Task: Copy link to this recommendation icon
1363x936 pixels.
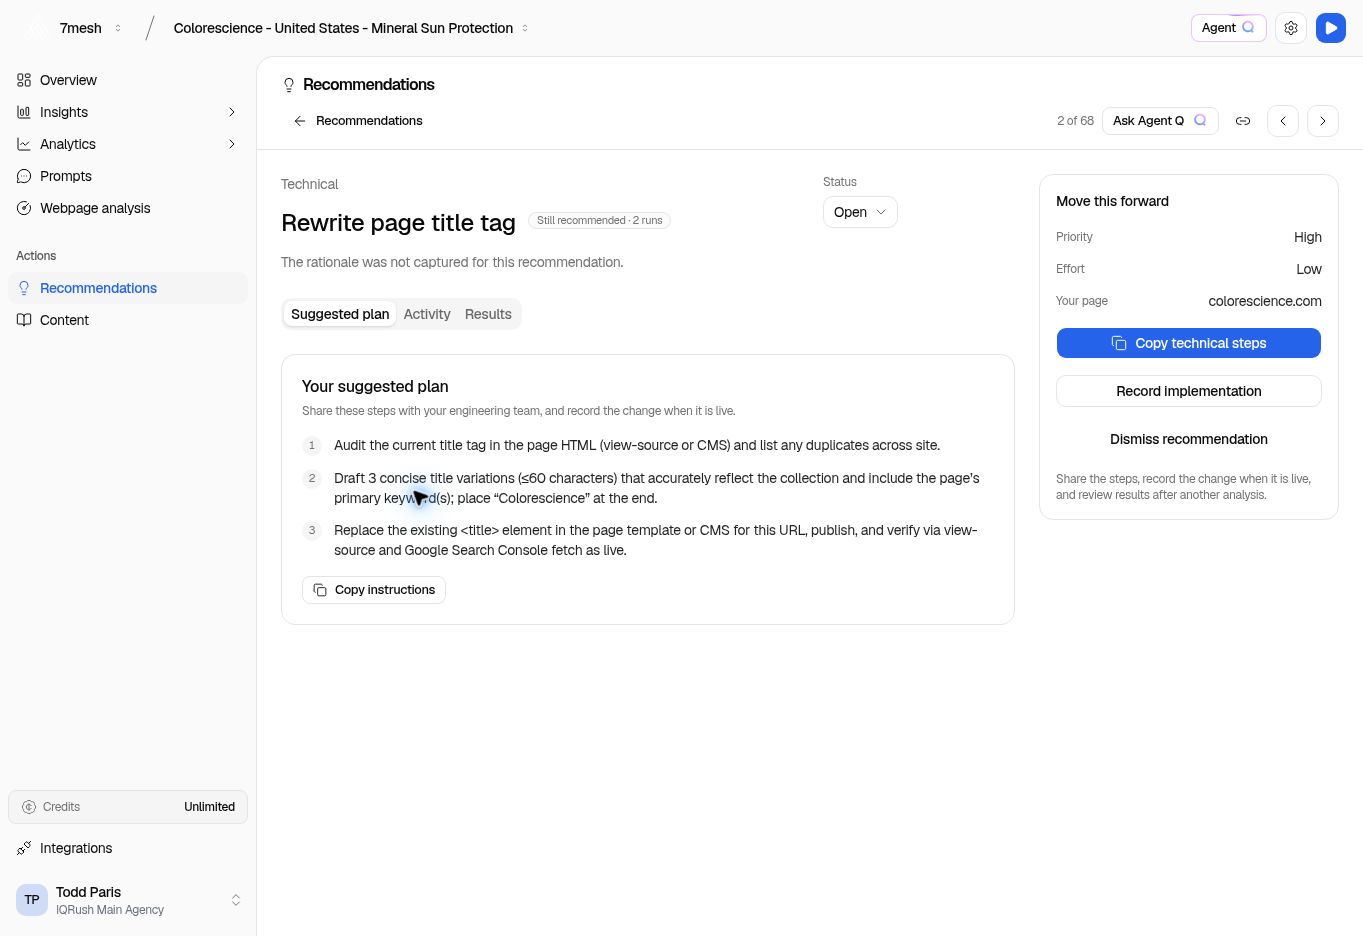Action: point(1243,121)
